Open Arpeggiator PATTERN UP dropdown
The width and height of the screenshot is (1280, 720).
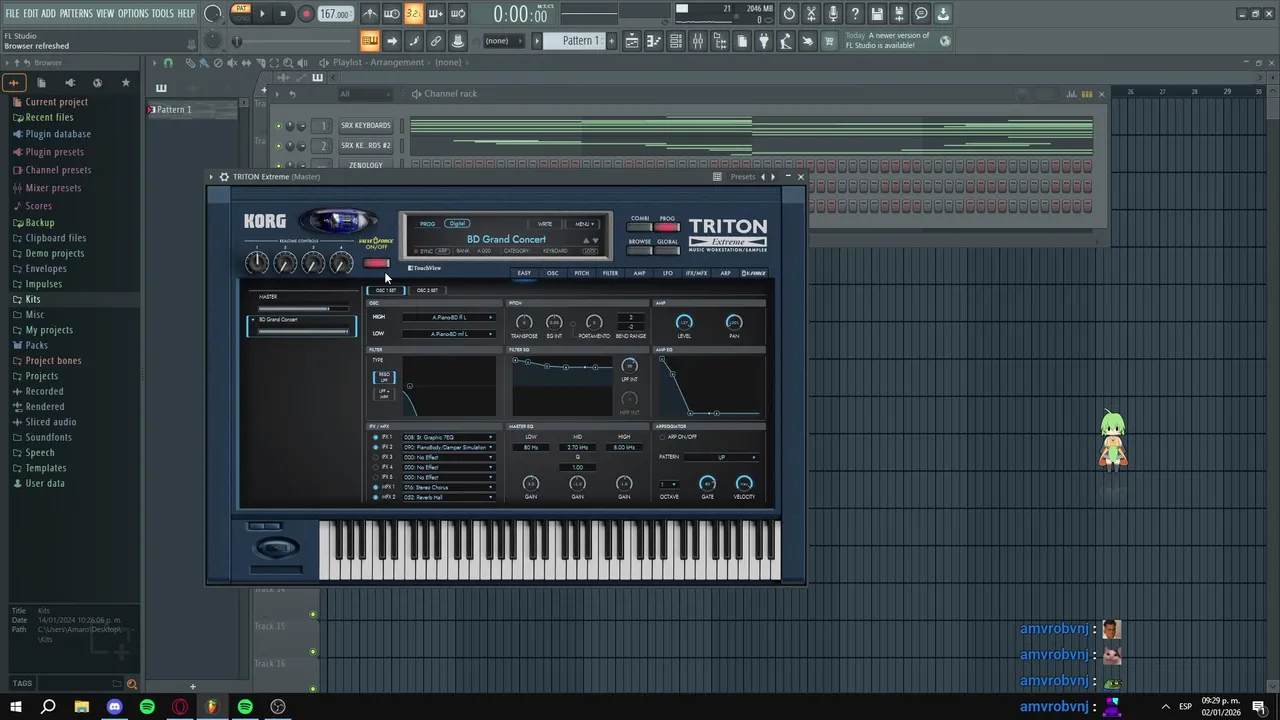pos(722,457)
